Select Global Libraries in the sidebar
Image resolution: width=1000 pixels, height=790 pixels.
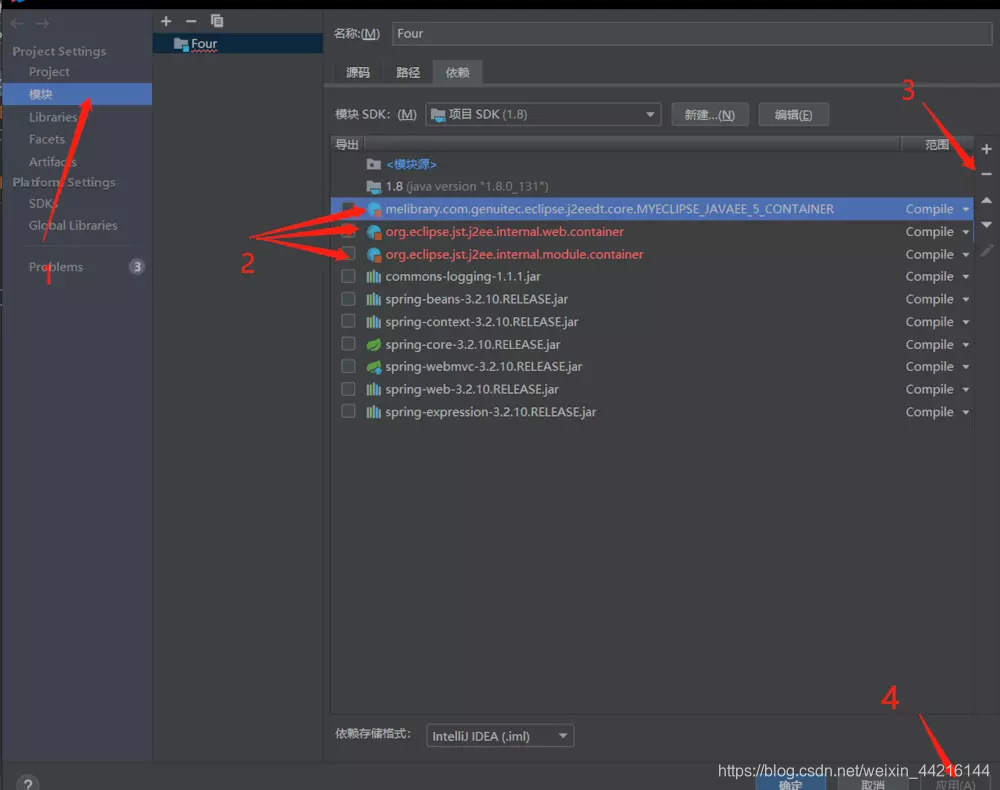(73, 226)
